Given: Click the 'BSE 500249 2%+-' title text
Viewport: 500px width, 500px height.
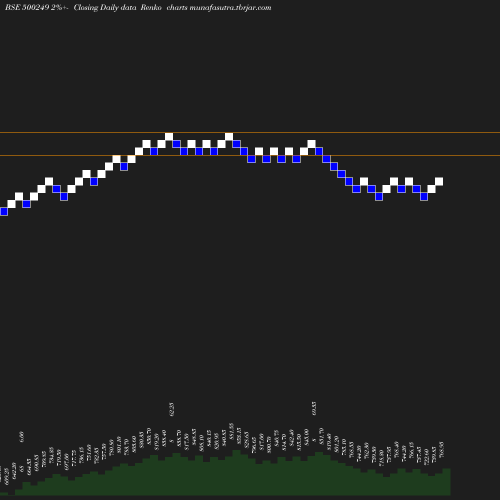Looking at the screenshot, I should [x=37, y=8].
